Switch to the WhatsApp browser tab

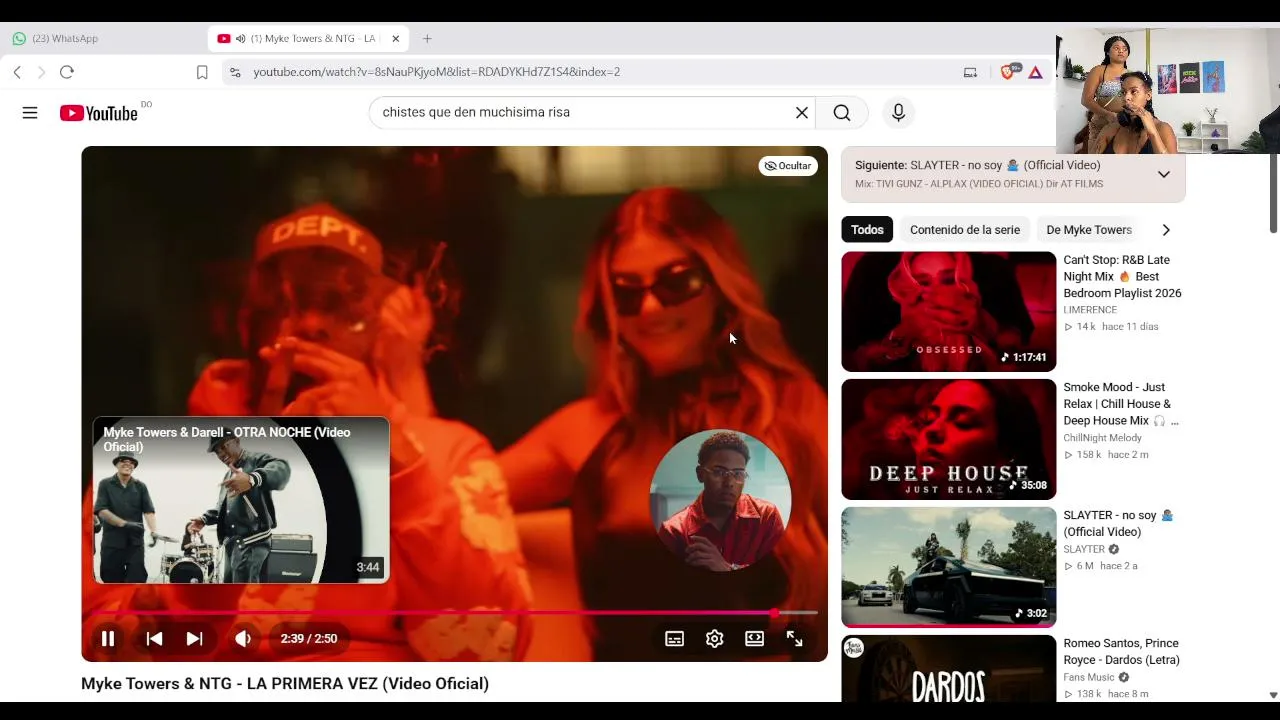[x=104, y=39]
